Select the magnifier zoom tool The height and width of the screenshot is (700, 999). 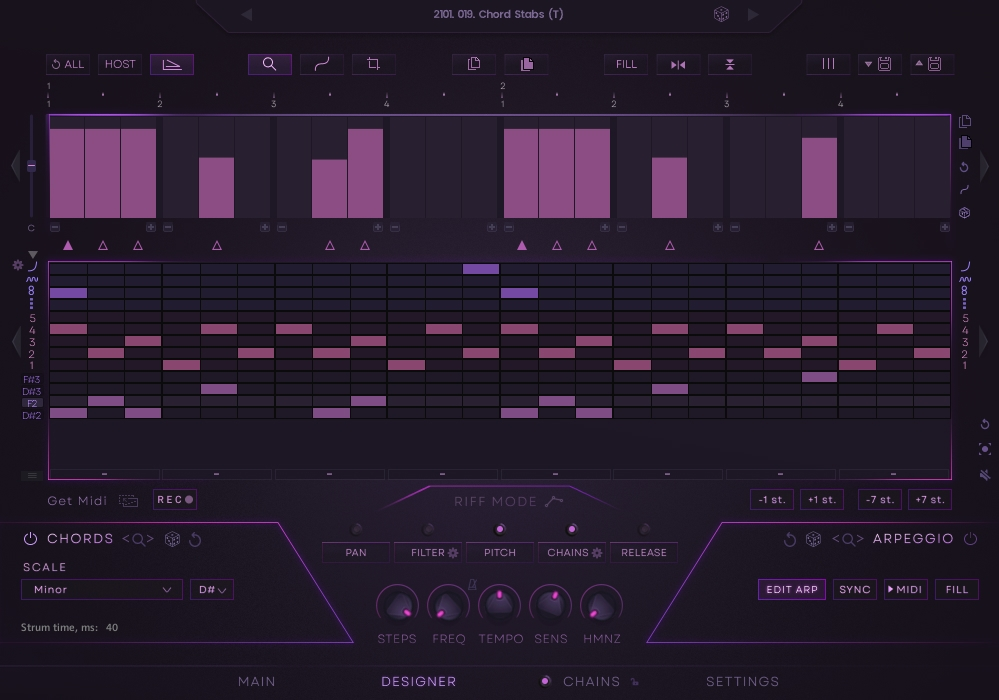[x=270, y=64]
